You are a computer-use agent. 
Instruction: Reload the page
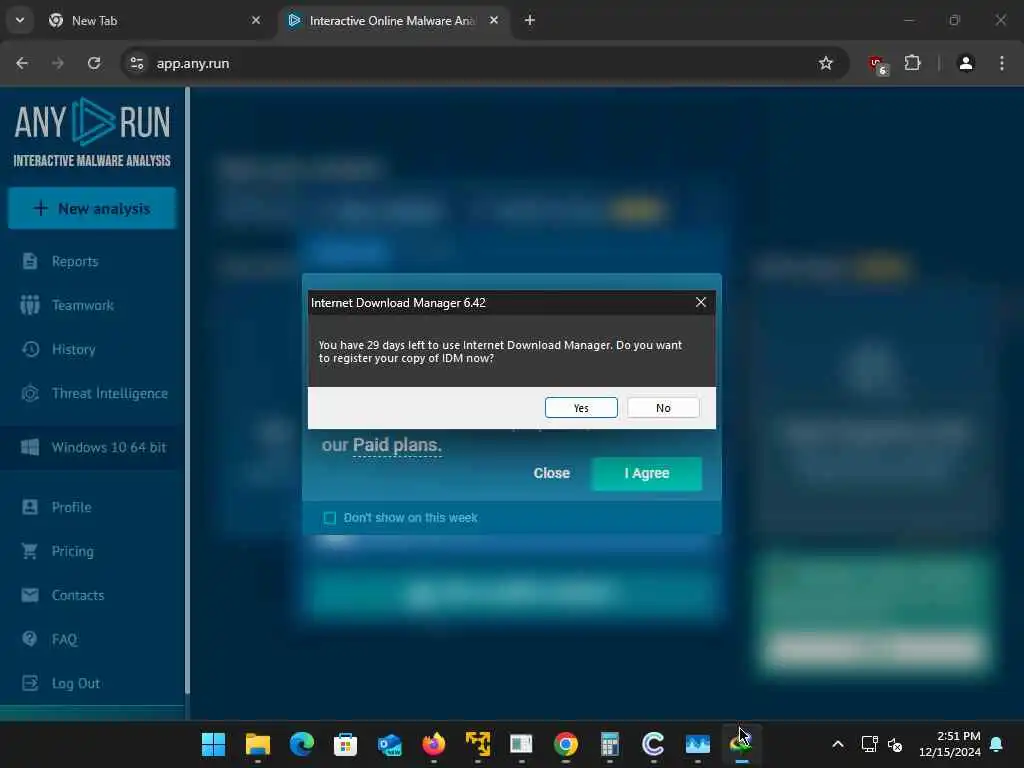point(94,63)
